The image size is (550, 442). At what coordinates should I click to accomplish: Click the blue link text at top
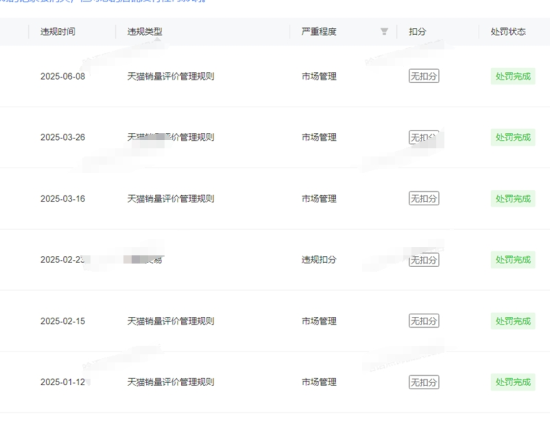click(x=103, y=1)
